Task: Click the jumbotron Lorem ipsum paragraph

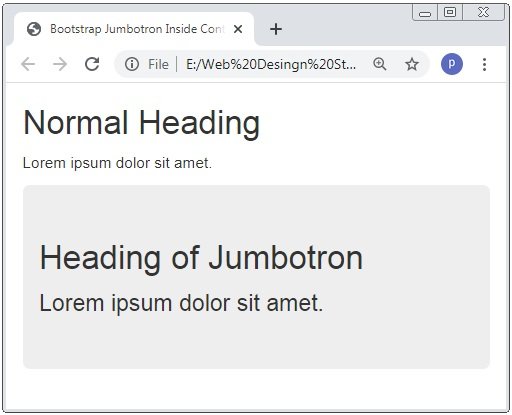Action: pyautogui.click(x=181, y=303)
